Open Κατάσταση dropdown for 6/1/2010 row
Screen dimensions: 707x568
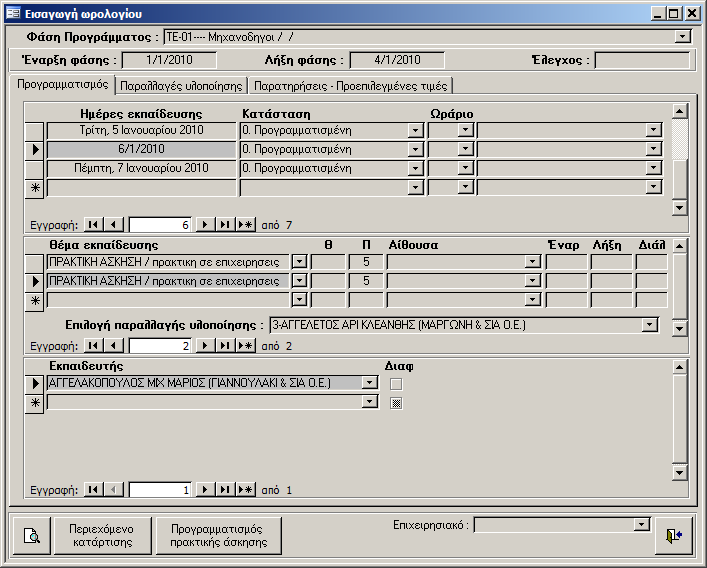tap(416, 149)
